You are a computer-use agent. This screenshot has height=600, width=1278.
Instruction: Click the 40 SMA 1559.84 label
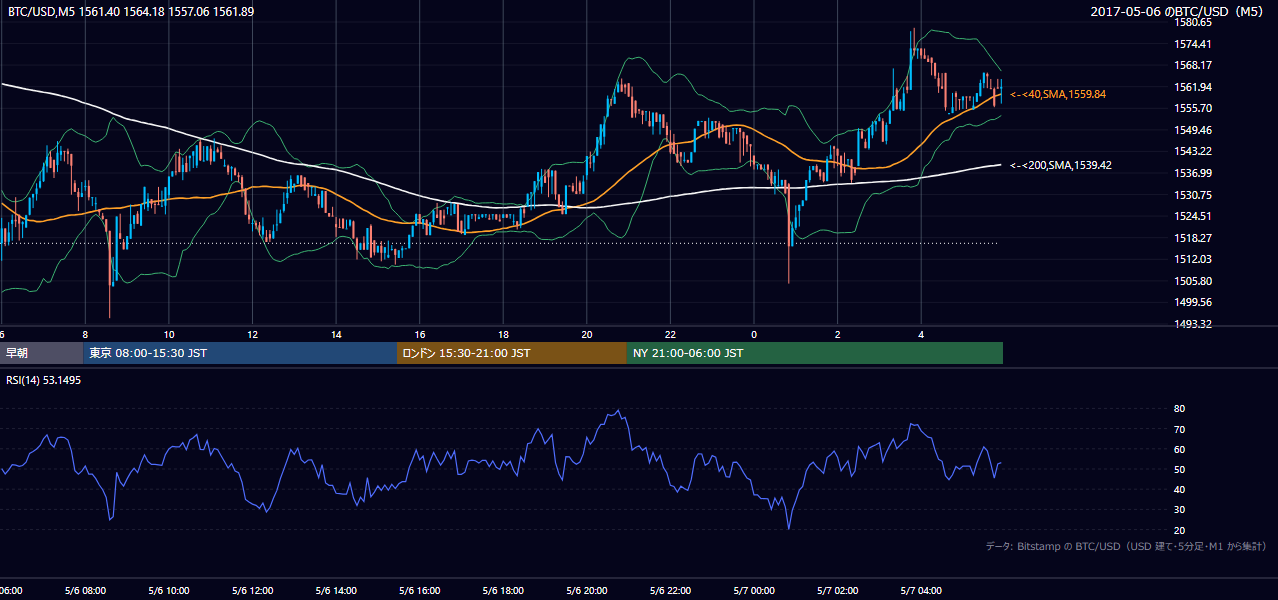[1058, 94]
